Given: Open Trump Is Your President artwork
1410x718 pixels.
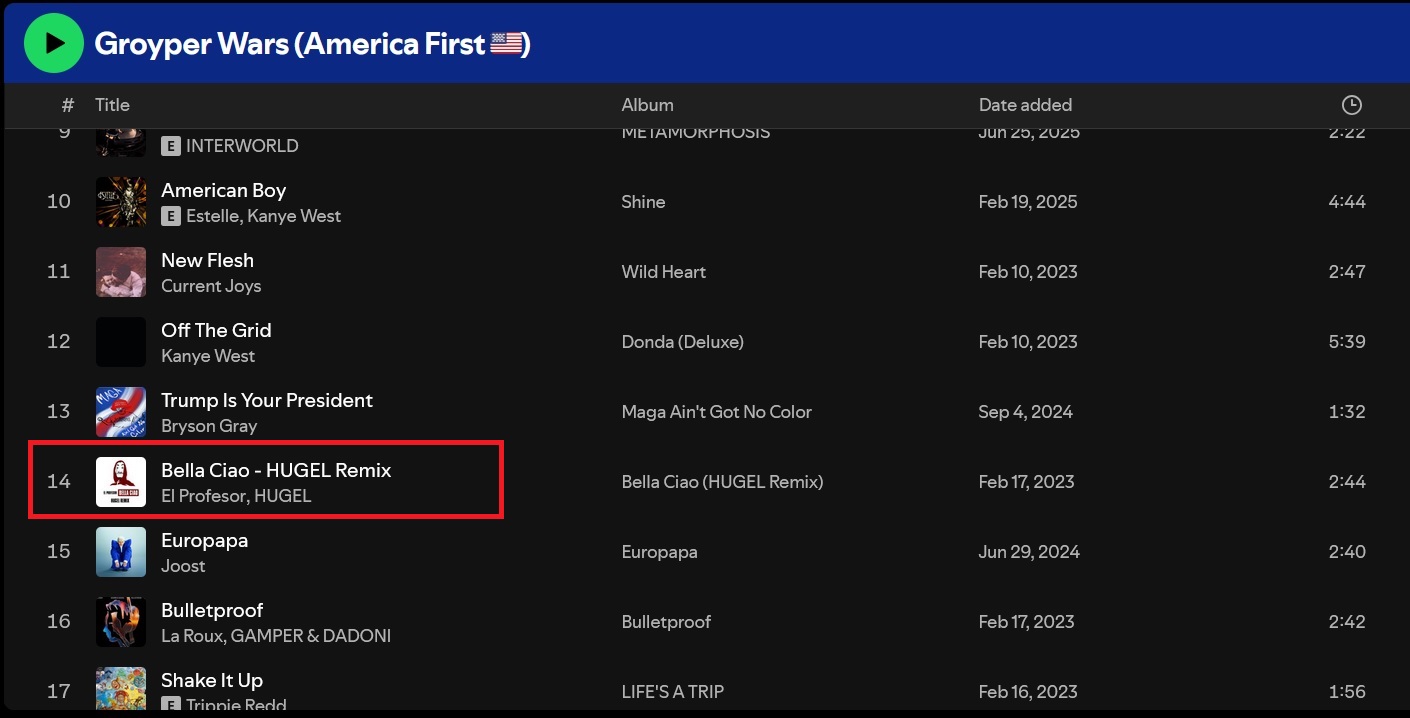Looking at the screenshot, I should click(121, 412).
